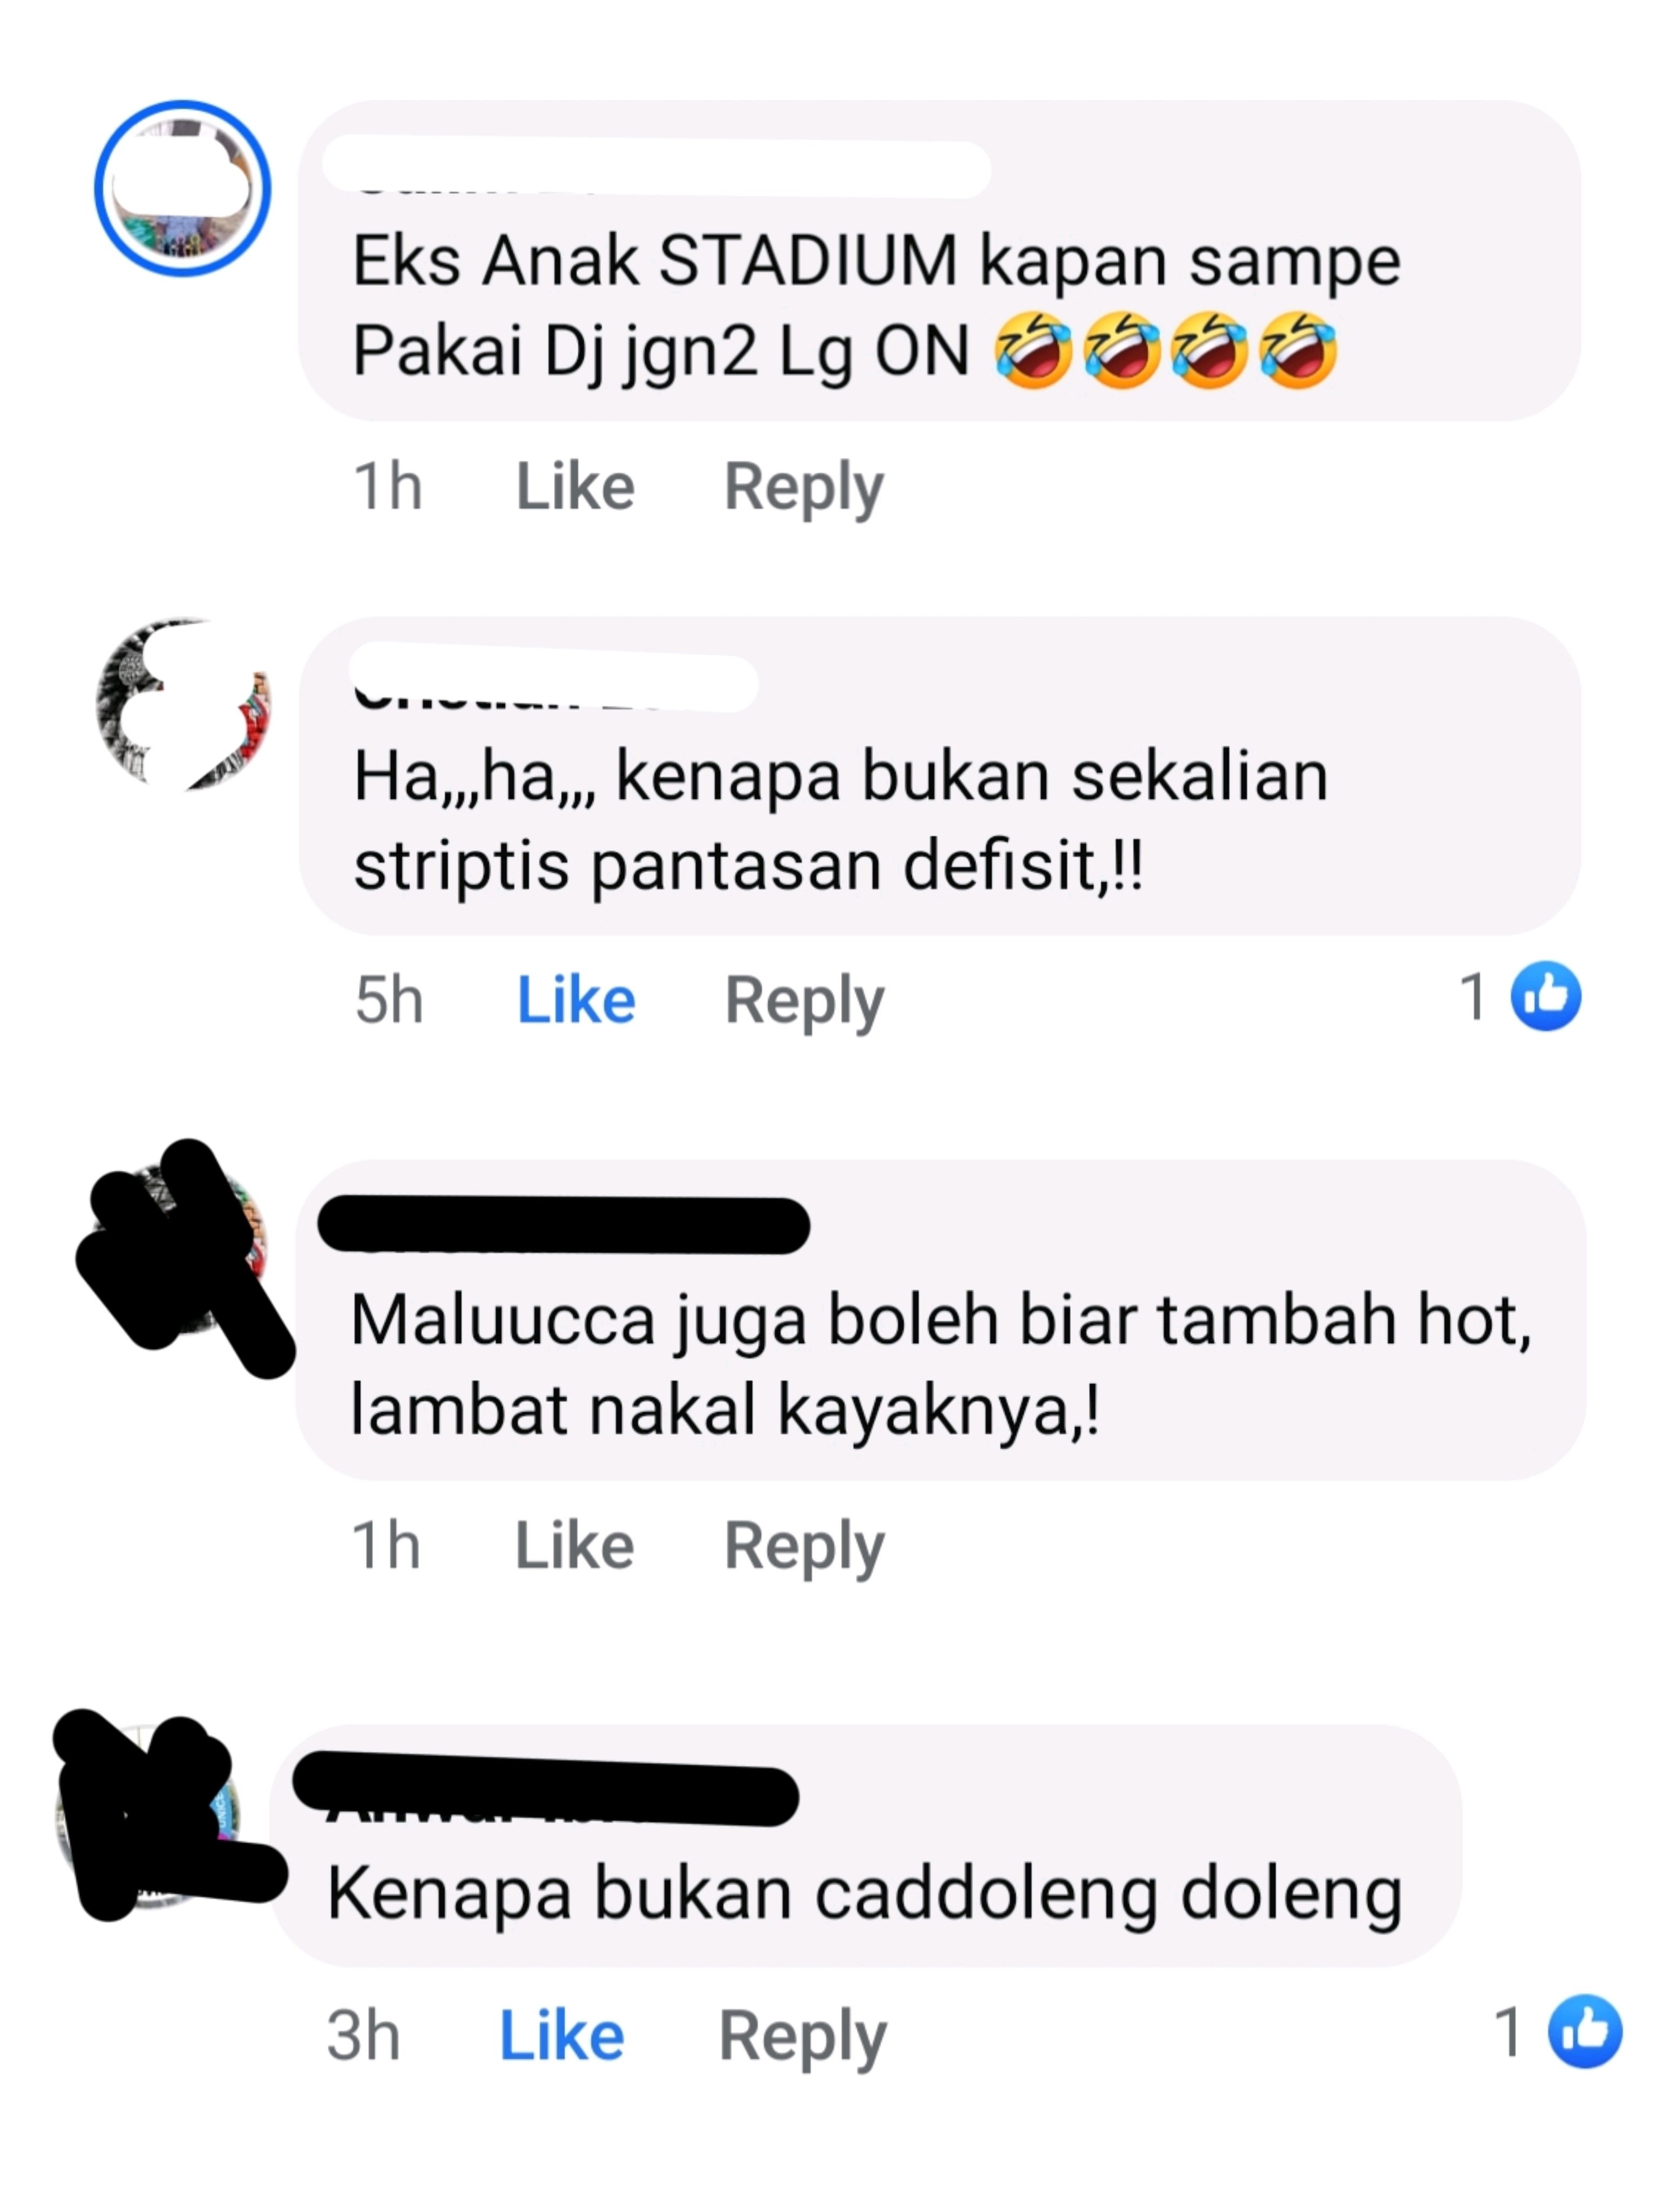The height and width of the screenshot is (2212, 1677).
Task: Like the Eks Anak STADIUM comment
Action: click(575, 487)
